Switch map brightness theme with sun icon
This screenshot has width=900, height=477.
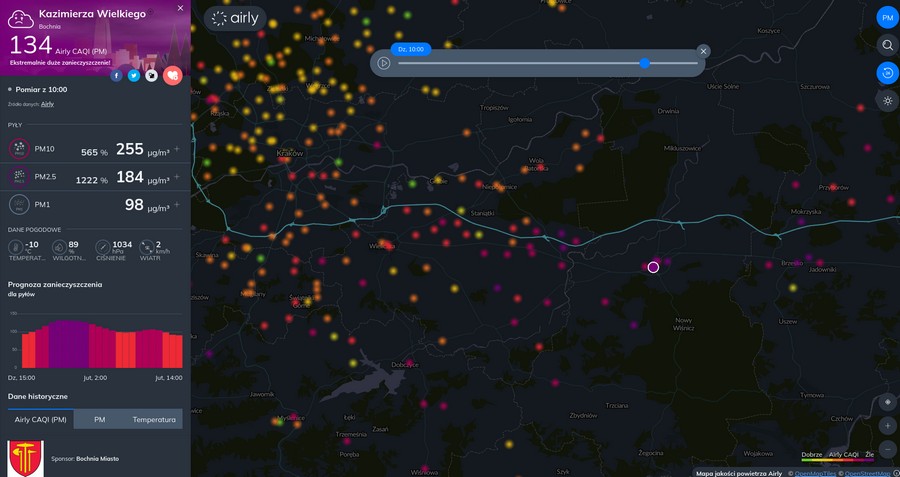point(887,100)
